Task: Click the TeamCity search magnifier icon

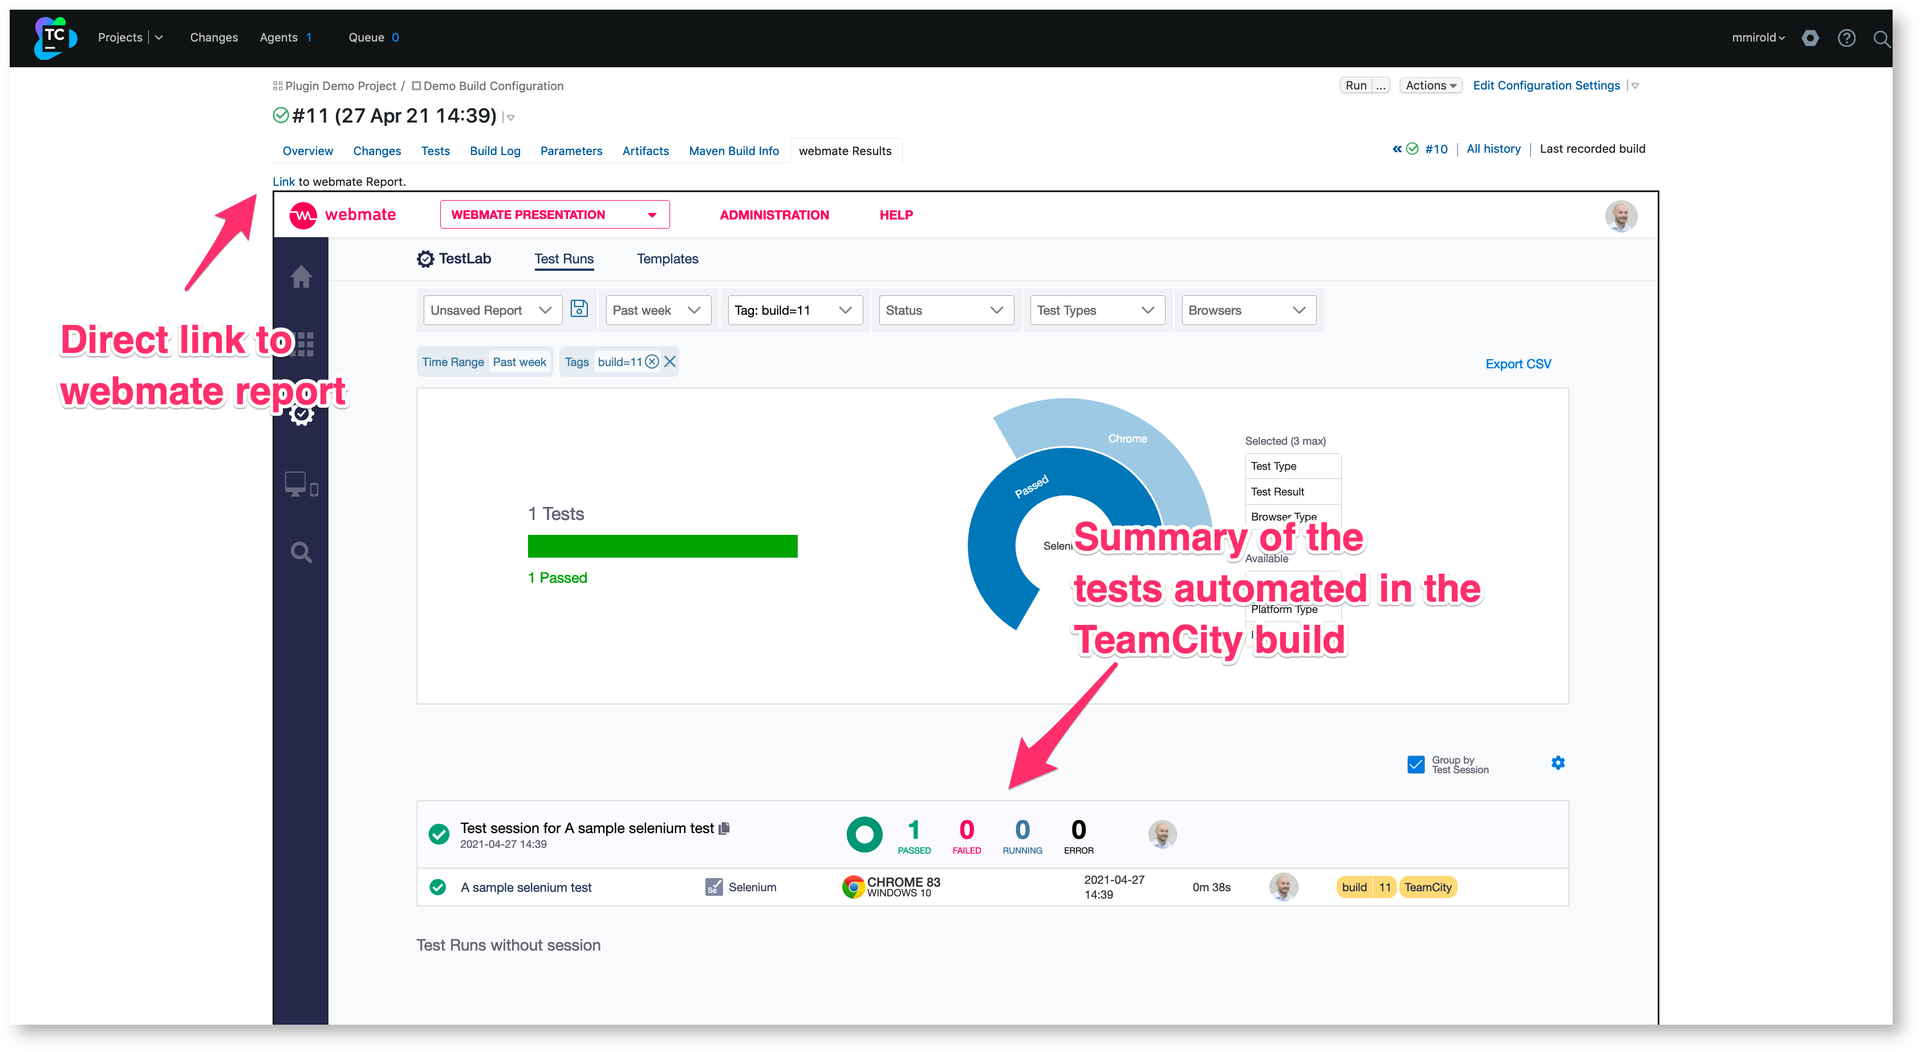Action: 1881,39
